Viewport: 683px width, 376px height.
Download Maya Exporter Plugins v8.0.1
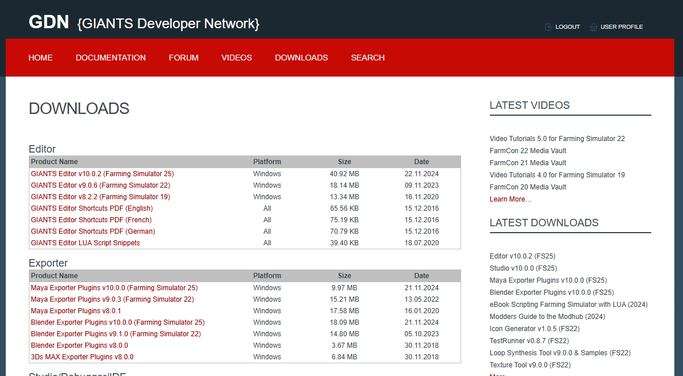pyautogui.click(x=76, y=311)
